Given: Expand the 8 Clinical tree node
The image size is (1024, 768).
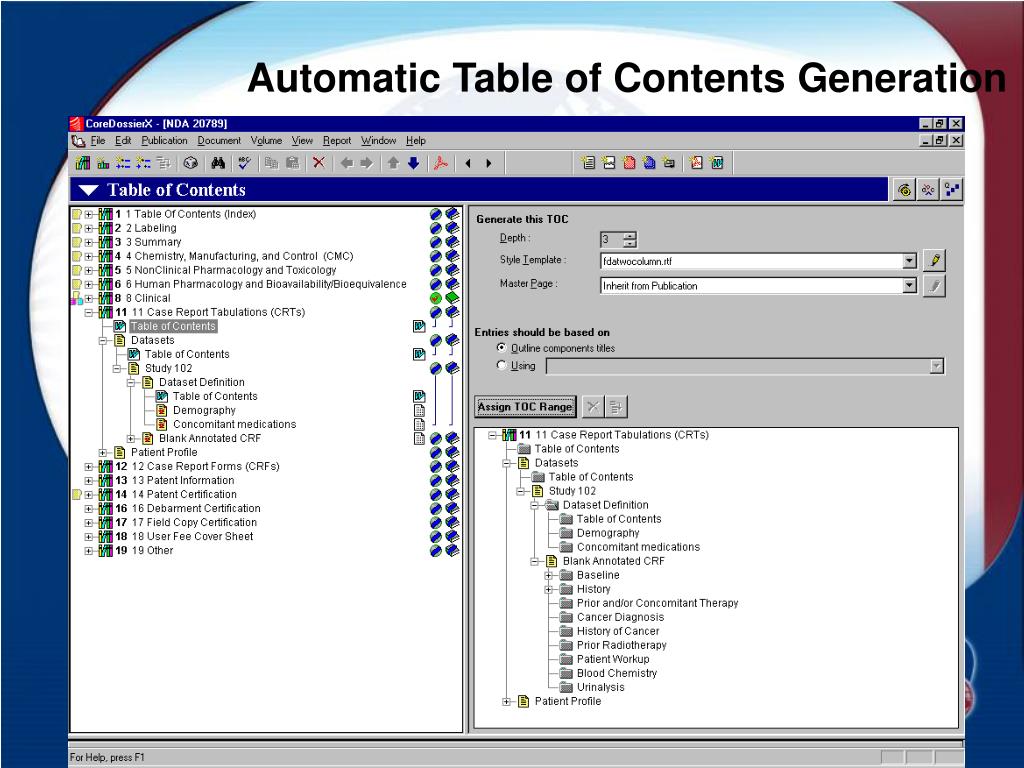Looking at the screenshot, I should click(x=89, y=298).
